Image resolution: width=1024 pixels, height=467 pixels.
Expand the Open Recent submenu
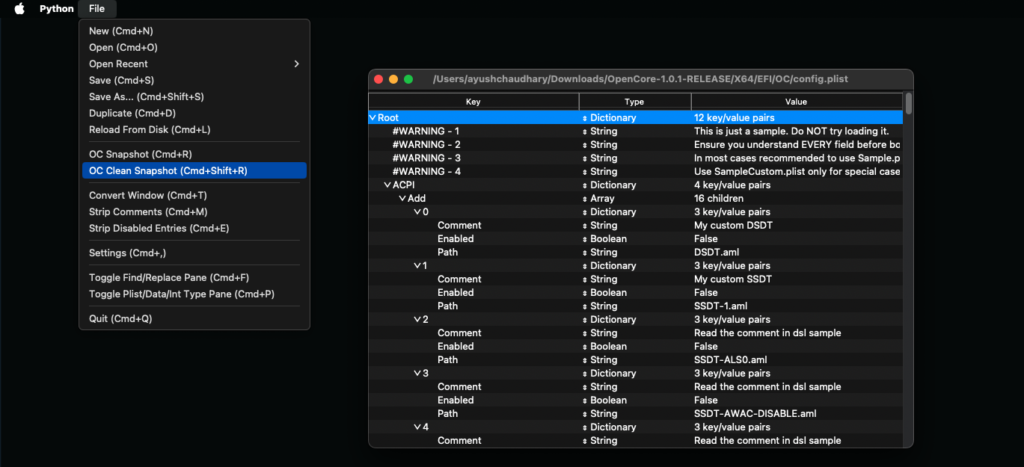click(x=194, y=64)
